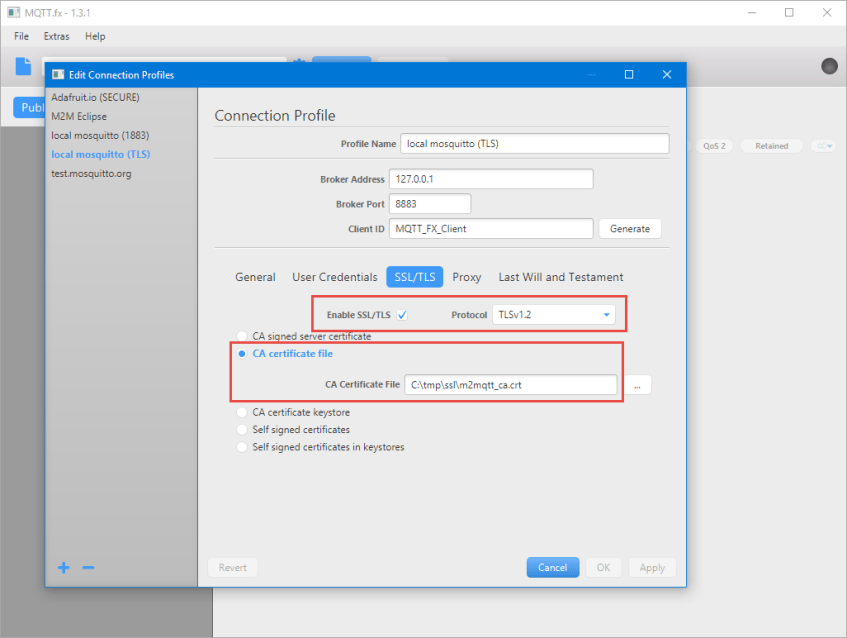This screenshot has height=638, width=847.
Task: Click the gray connection status circle
Action: point(828,65)
